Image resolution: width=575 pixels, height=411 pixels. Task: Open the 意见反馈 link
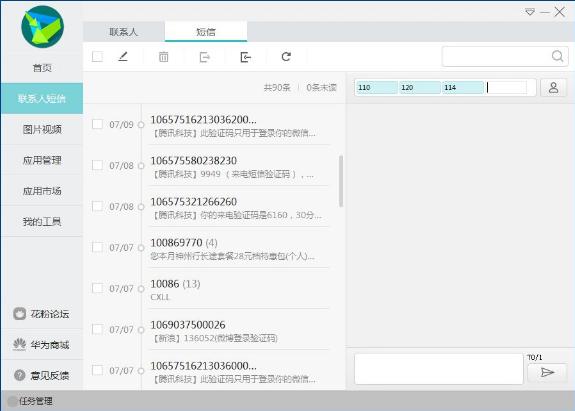(x=50, y=375)
